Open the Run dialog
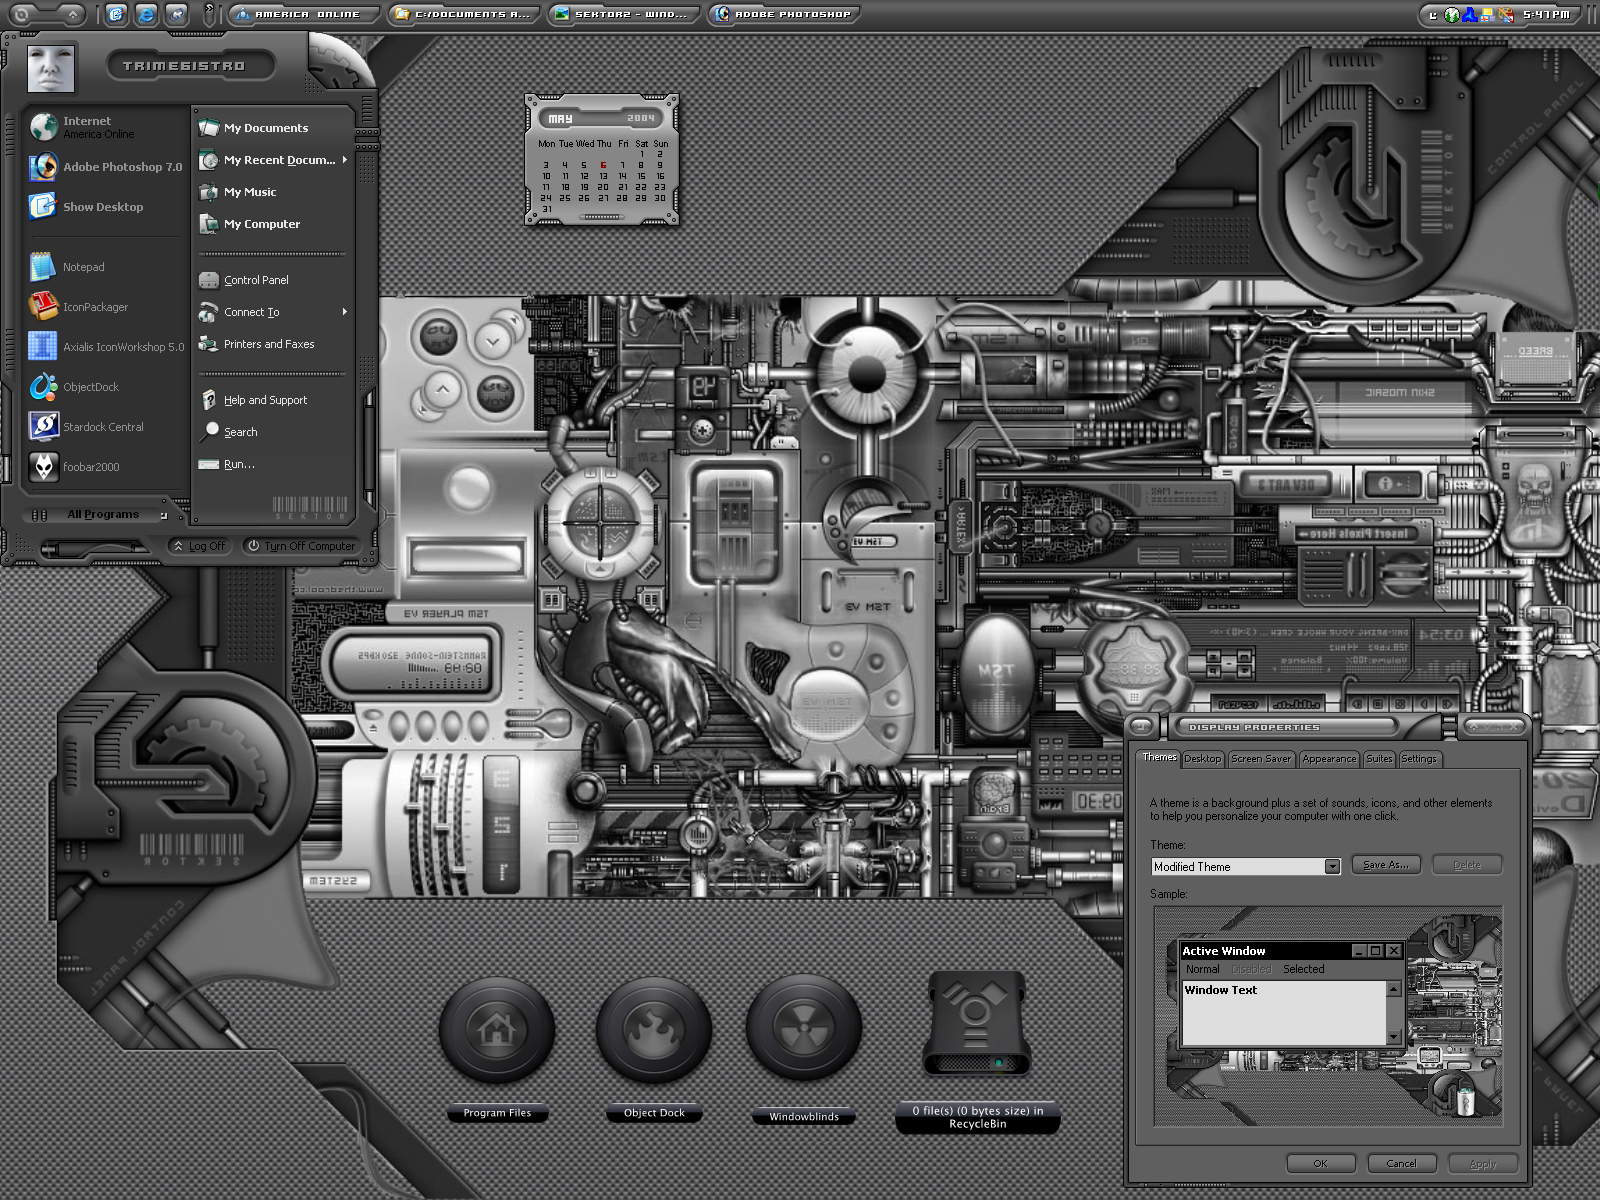1600x1200 pixels. [x=273, y=464]
